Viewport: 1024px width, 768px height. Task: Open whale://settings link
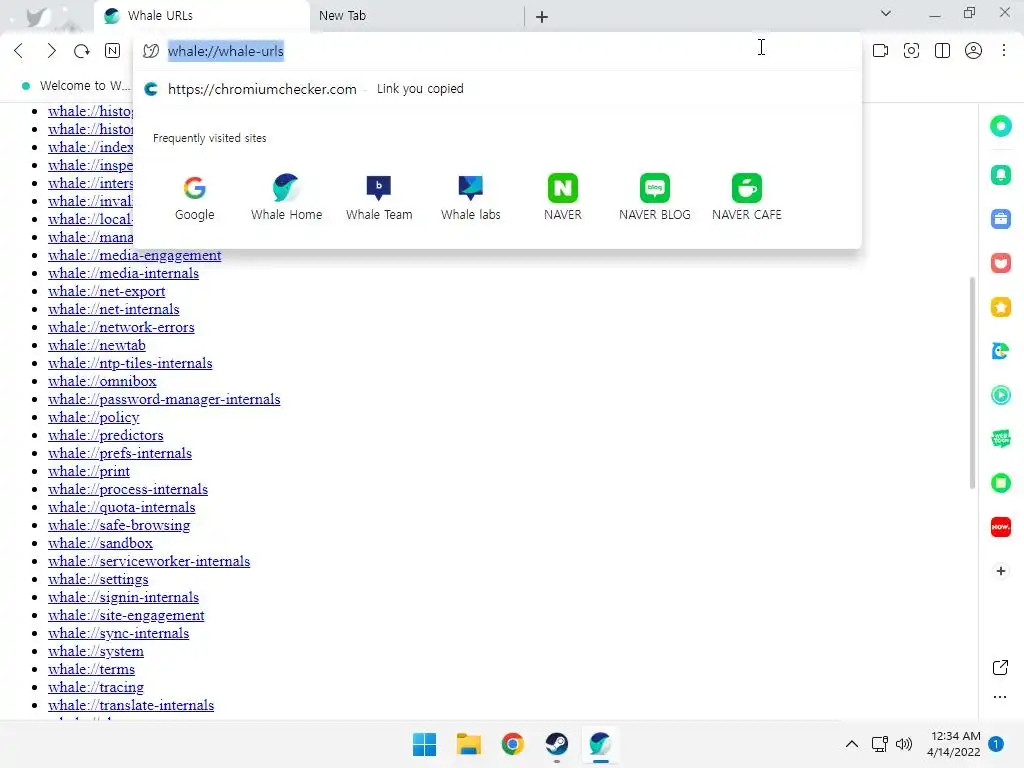tap(98, 579)
